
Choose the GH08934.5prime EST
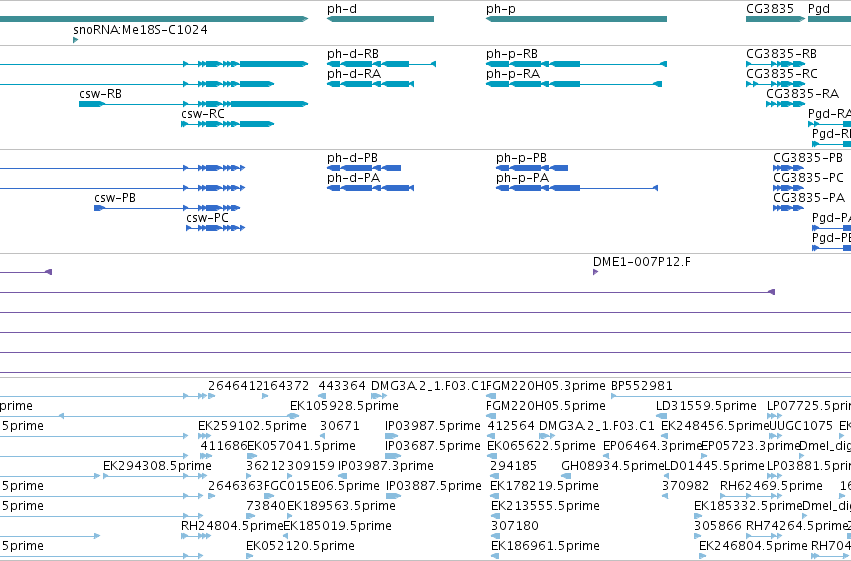(x=613, y=466)
